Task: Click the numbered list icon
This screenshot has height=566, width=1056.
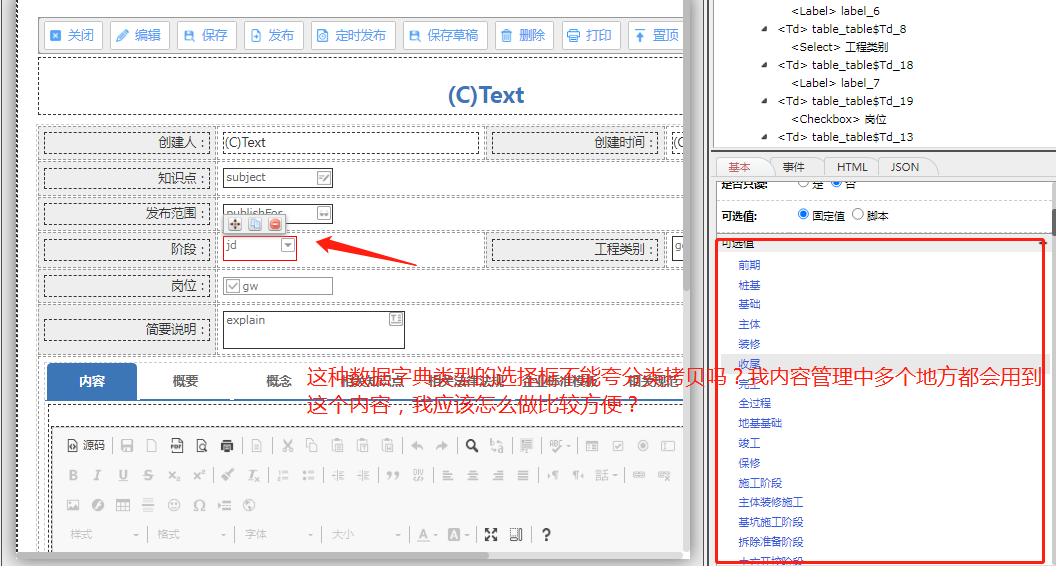Action: tap(284, 475)
